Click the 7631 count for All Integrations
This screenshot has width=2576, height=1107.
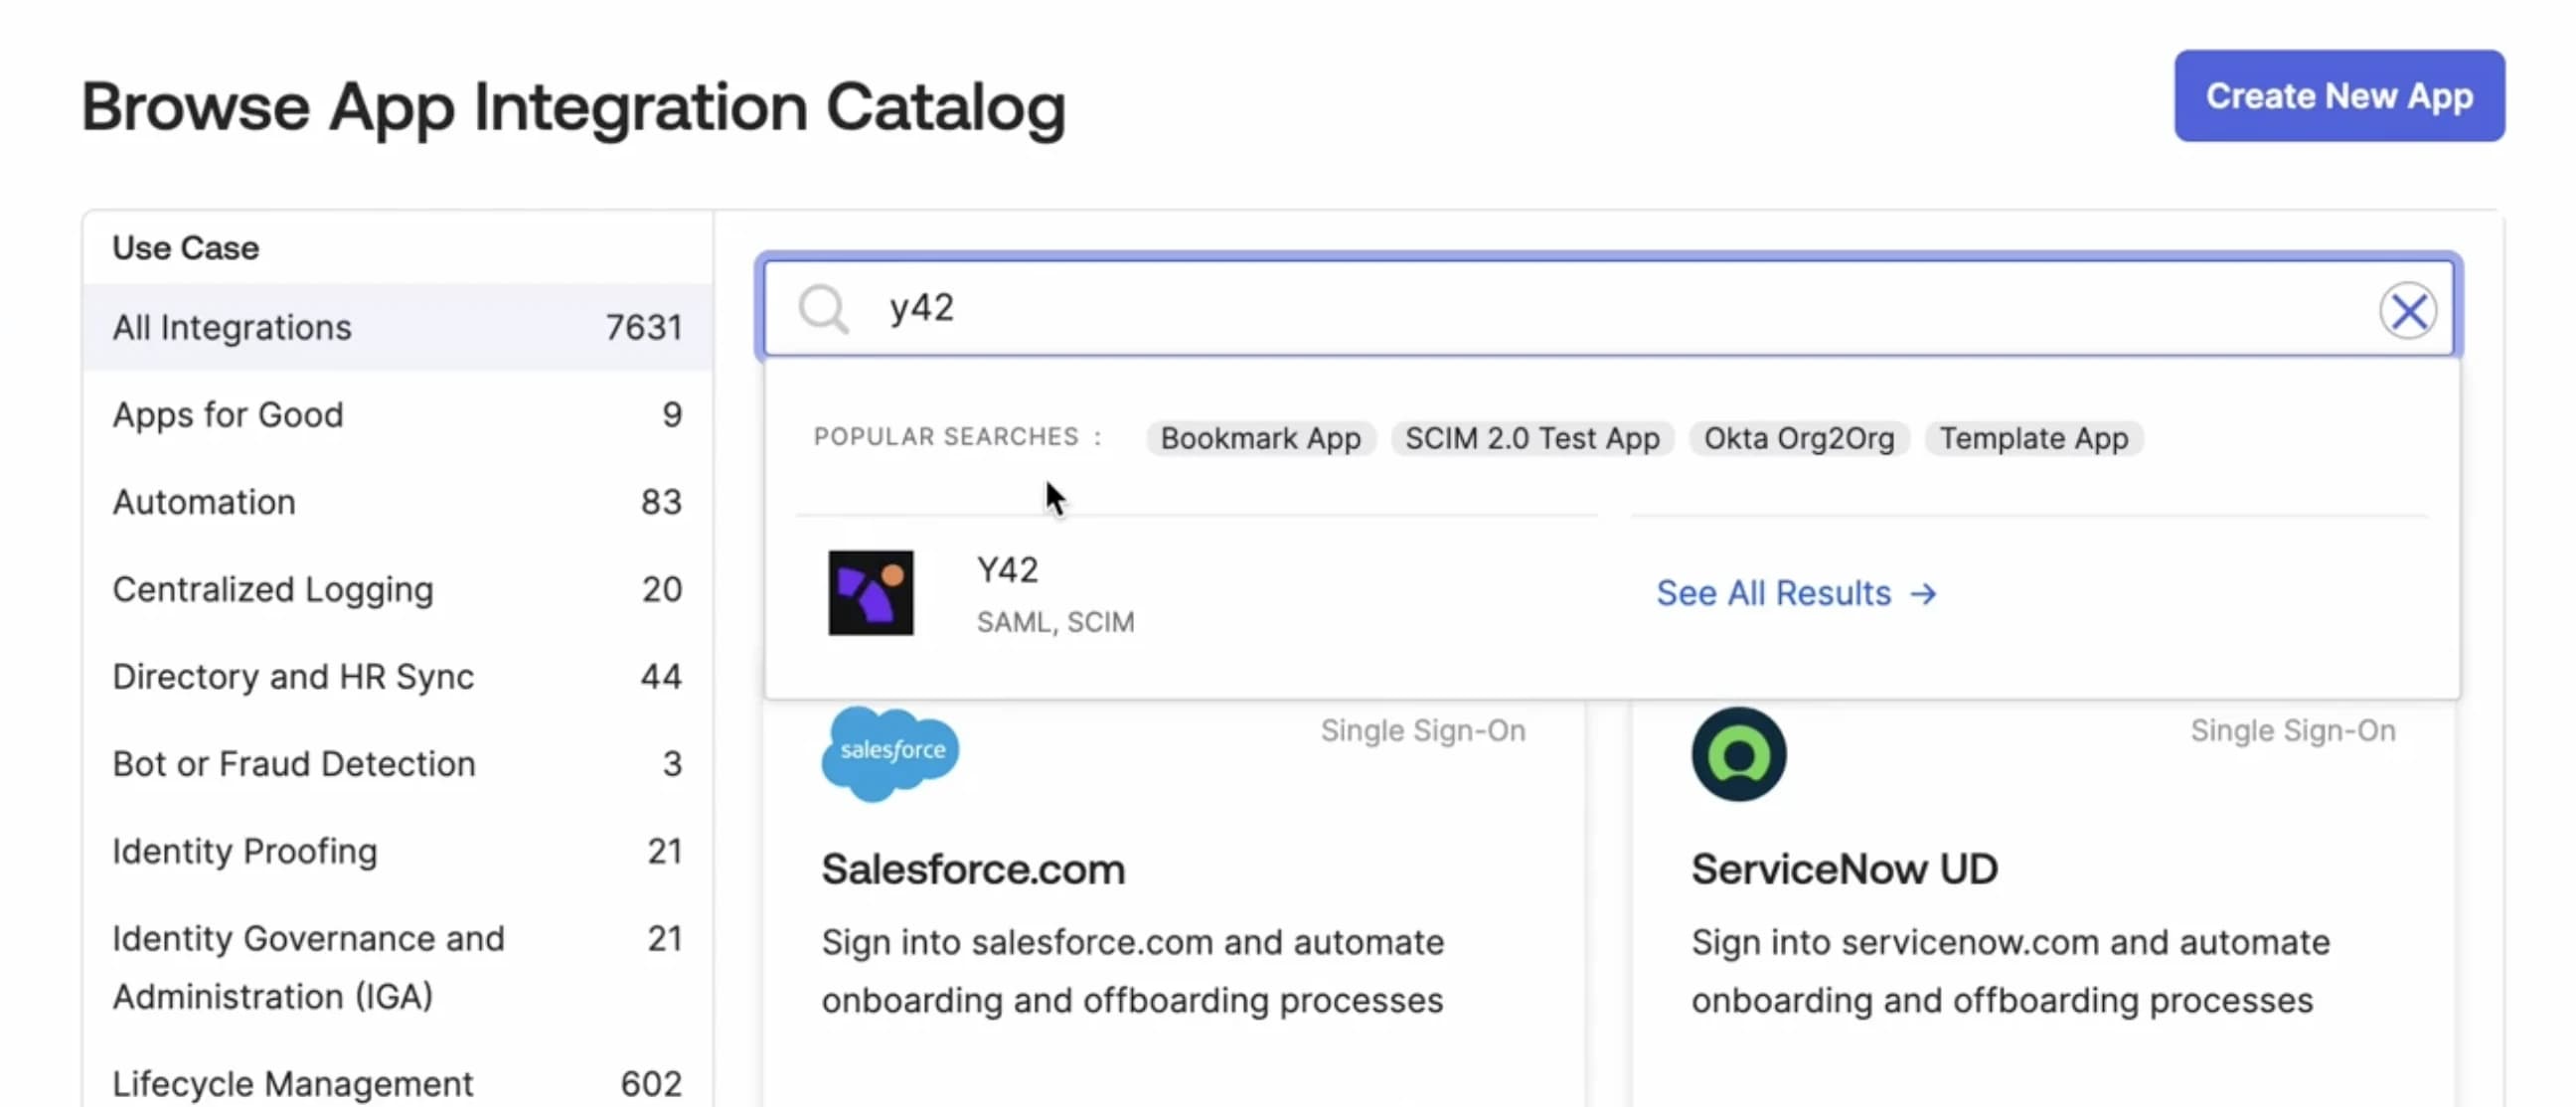(643, 327)
